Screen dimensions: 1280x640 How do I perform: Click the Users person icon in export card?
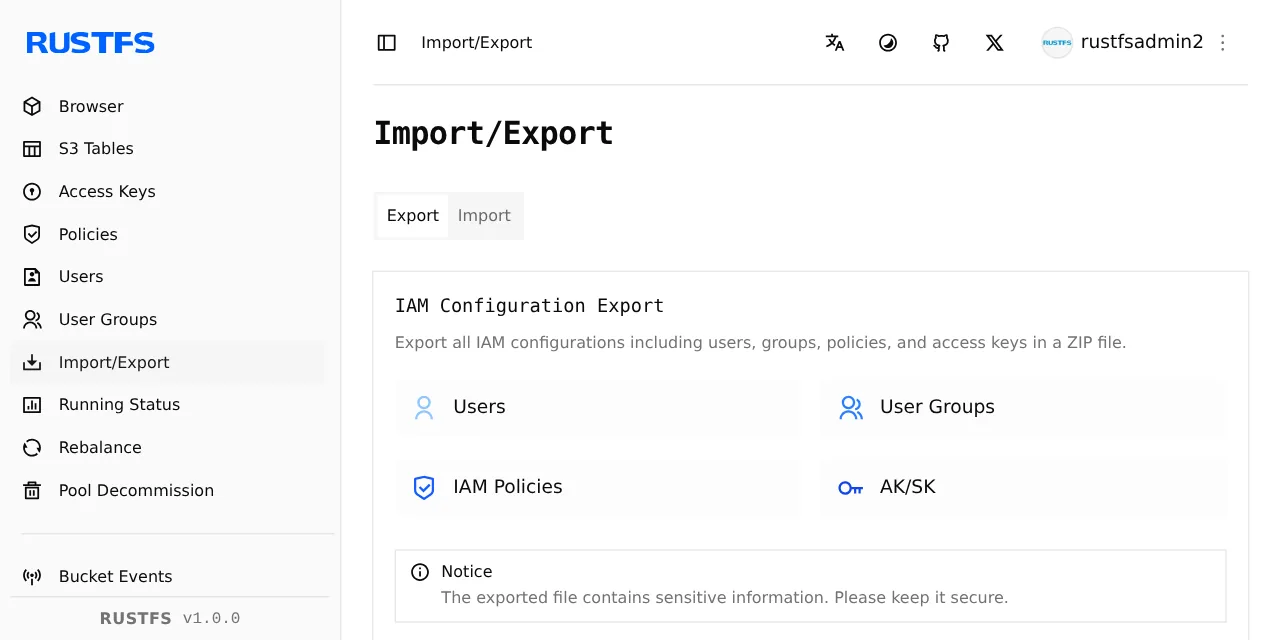(x=424, y=407)
